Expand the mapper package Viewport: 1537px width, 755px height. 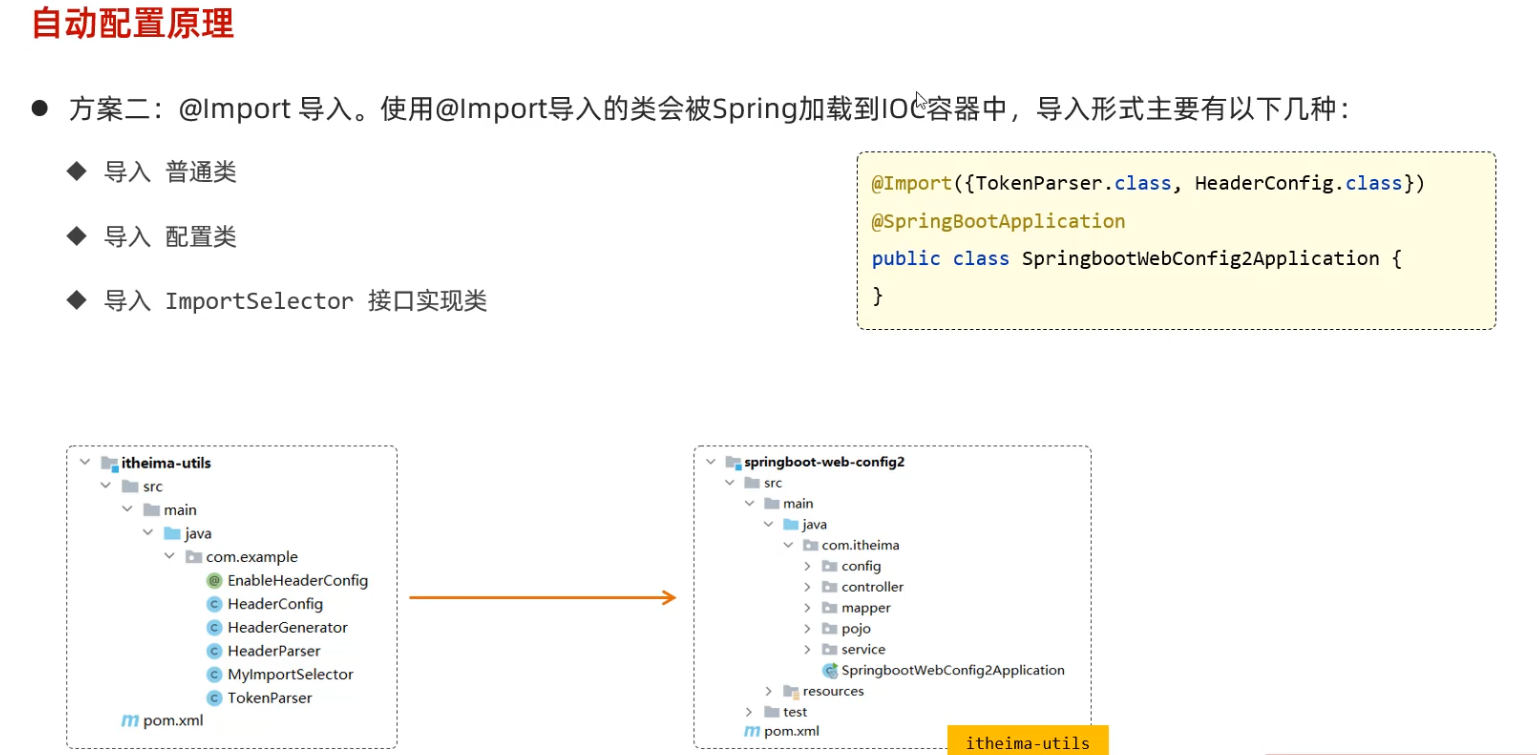click(808, 608)
